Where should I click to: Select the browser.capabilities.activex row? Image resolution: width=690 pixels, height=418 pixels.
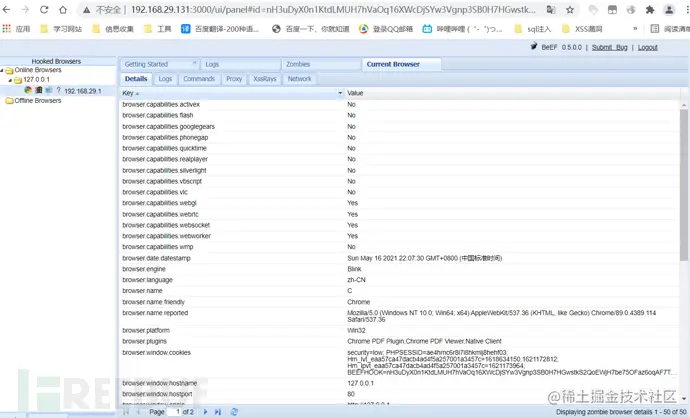tap(400, 105)
